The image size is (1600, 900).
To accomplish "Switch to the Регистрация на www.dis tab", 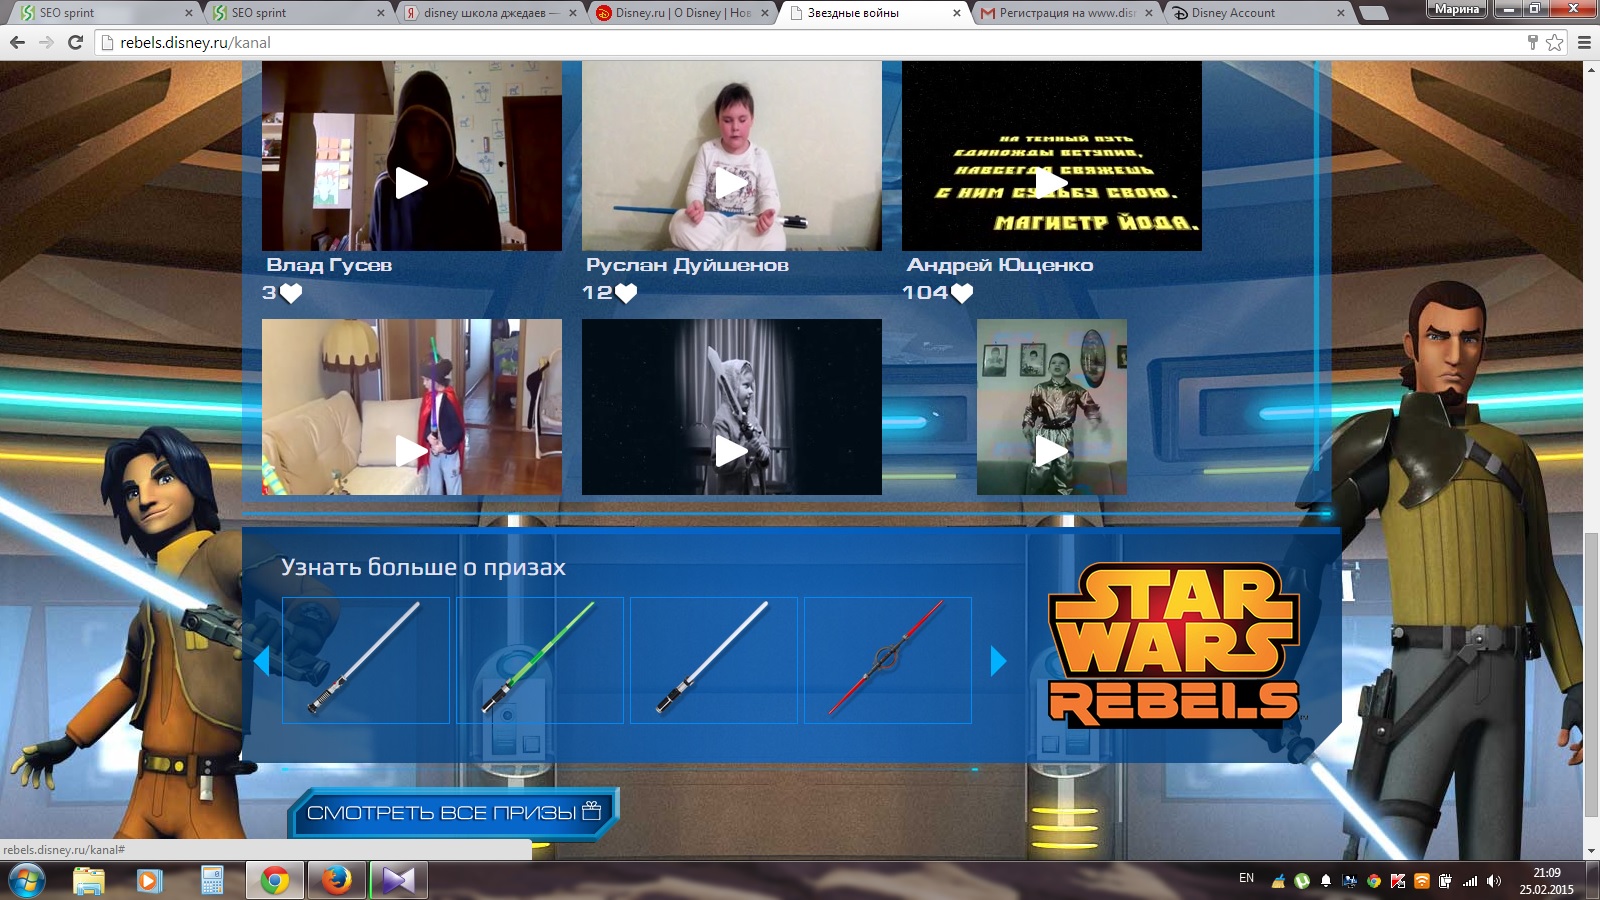I will tap(1066, 13).
